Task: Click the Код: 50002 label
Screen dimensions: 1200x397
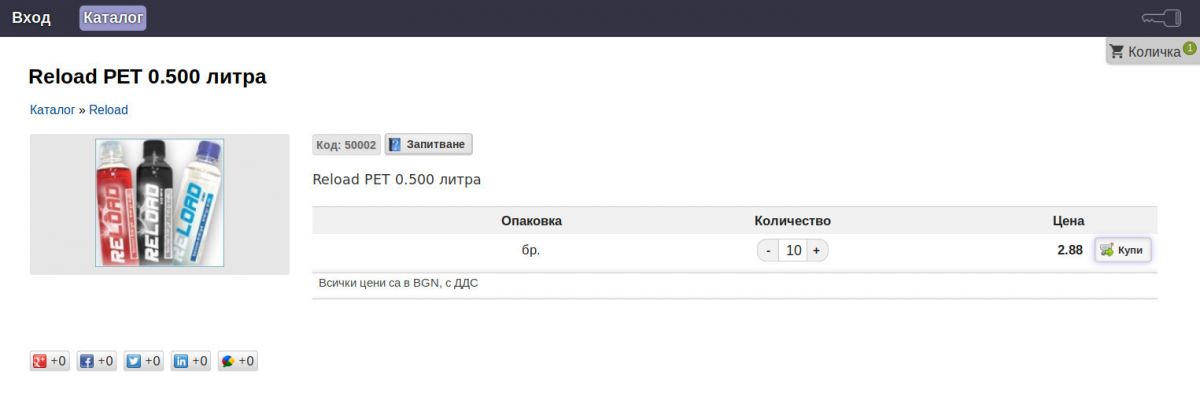Action: [x=346, y=145]
